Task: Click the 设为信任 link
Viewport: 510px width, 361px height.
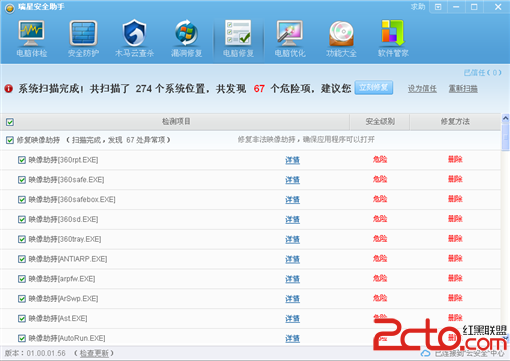Action: point(422,89)
